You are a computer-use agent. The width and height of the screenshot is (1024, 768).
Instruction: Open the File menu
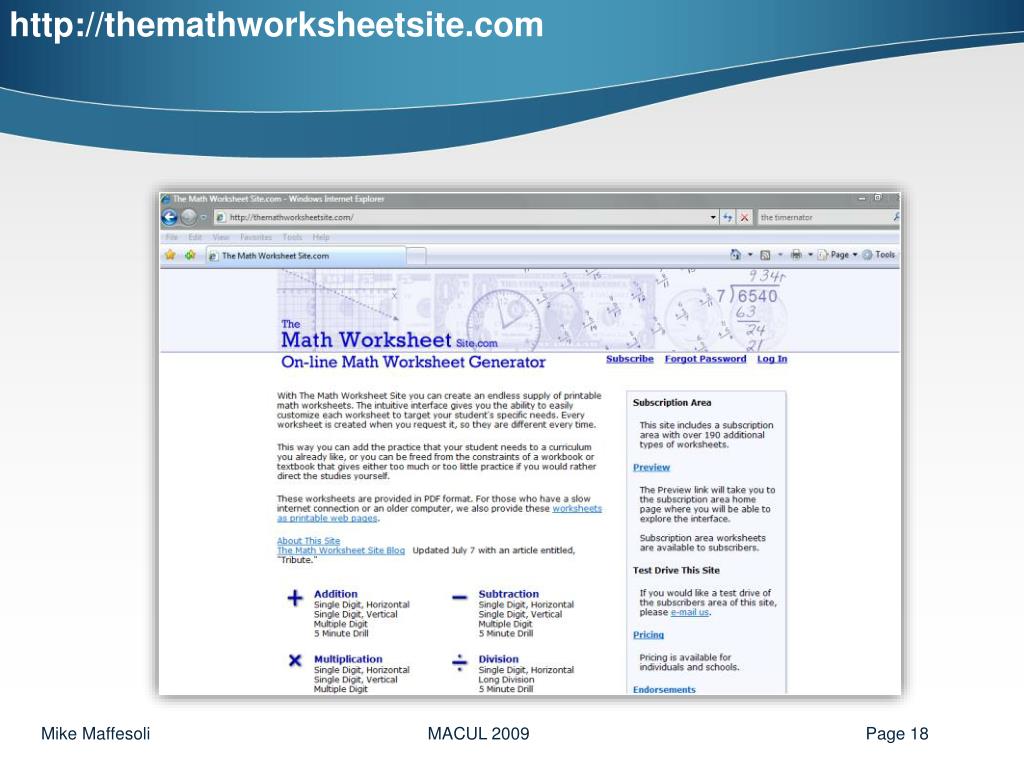[x=172, y=237]
